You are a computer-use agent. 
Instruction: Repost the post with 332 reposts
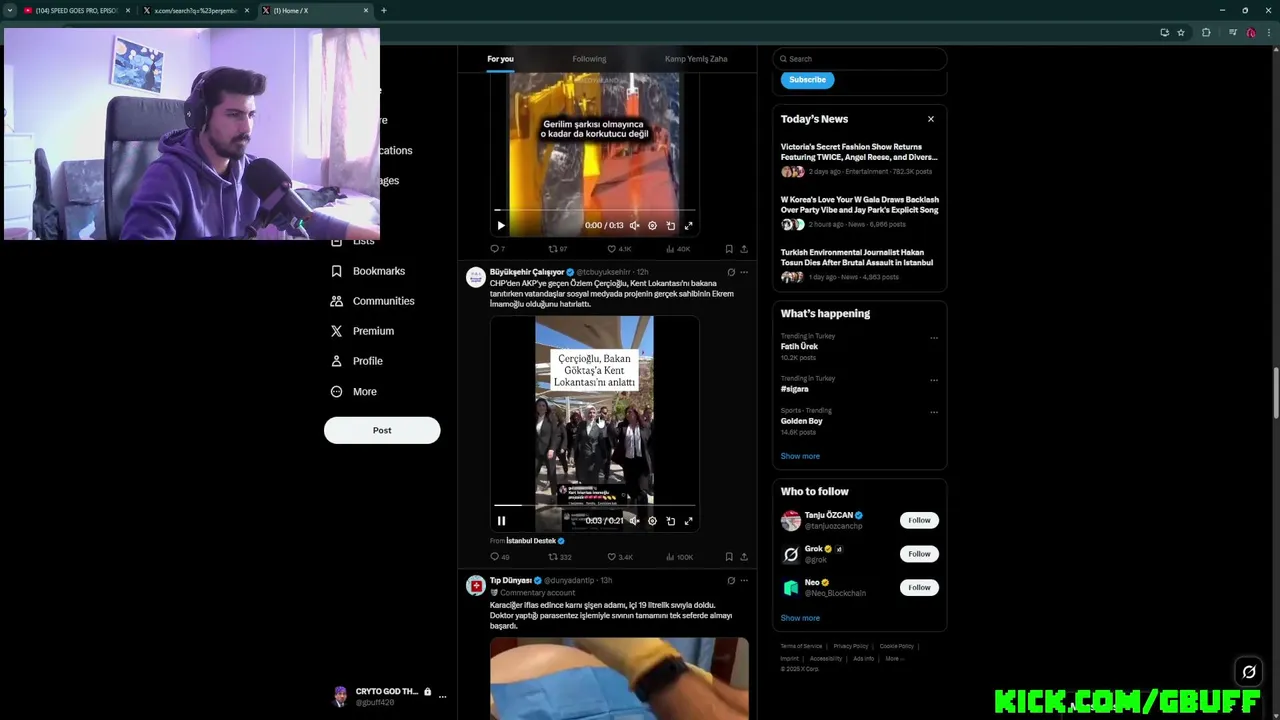pos(559,556)
